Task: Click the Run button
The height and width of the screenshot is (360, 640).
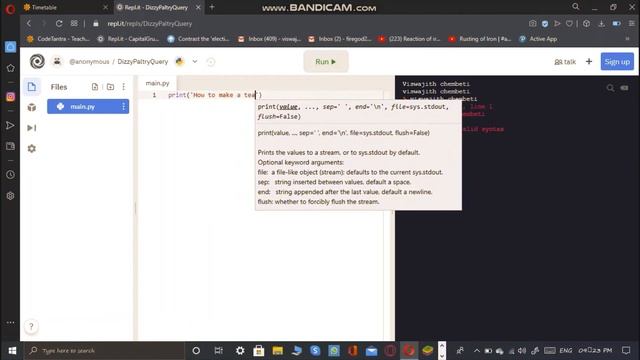Action: (x=326, y=62)
